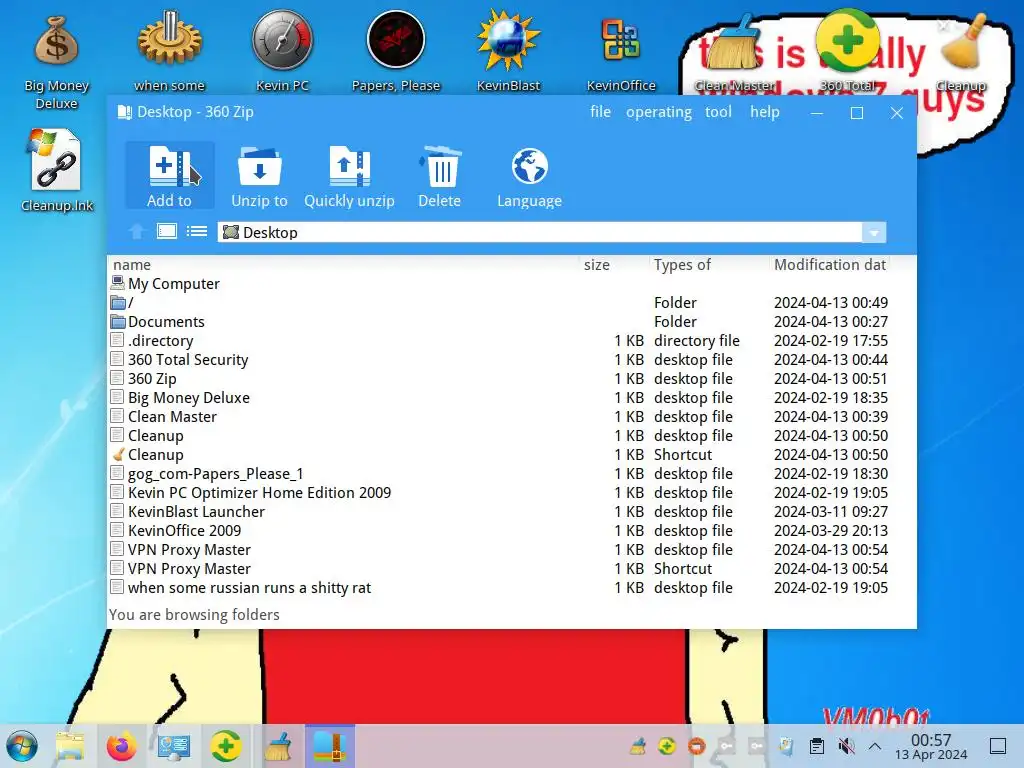Screen dimensions: 1024x768
Task: Open the operating menu
Action: coord(658,112)
